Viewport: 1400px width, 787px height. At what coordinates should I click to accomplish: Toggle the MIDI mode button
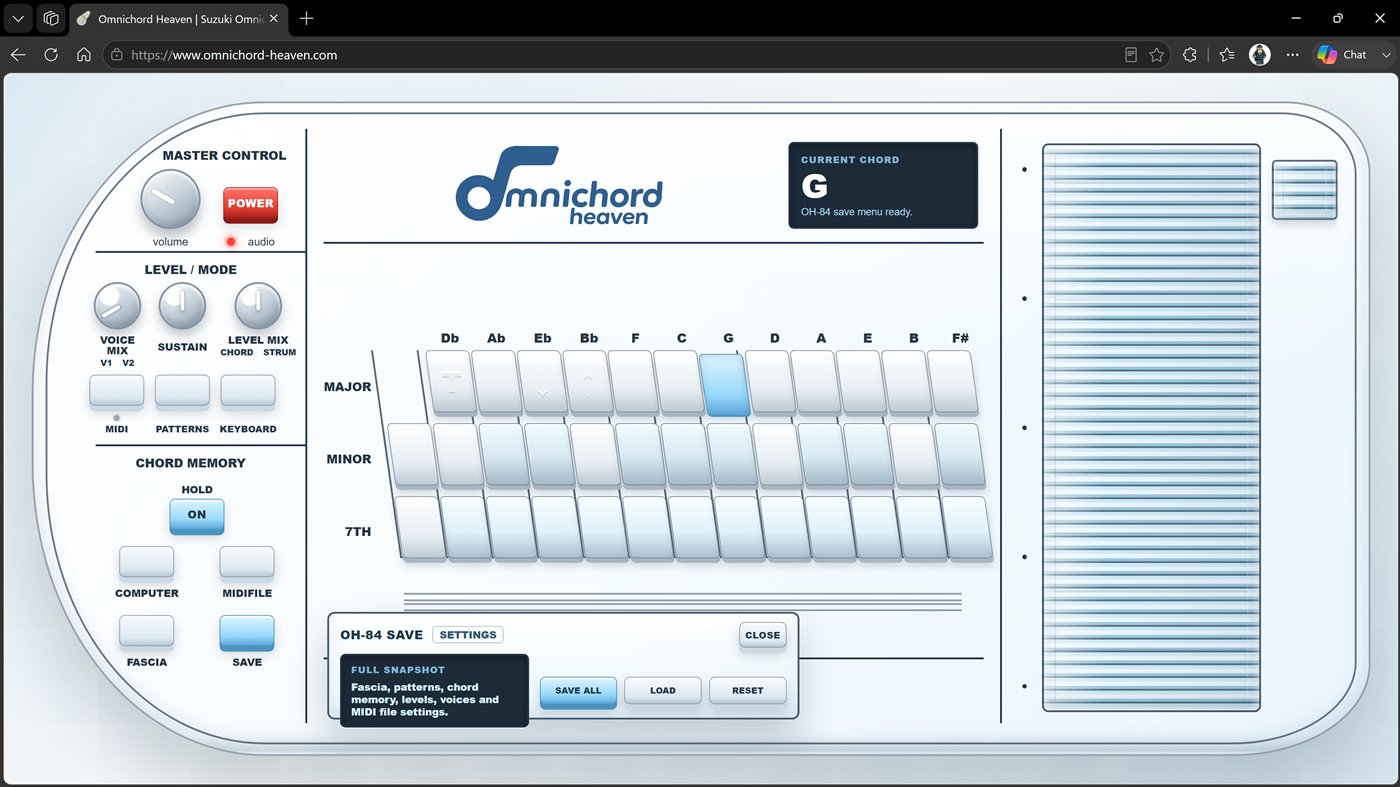tap(117, 392)
